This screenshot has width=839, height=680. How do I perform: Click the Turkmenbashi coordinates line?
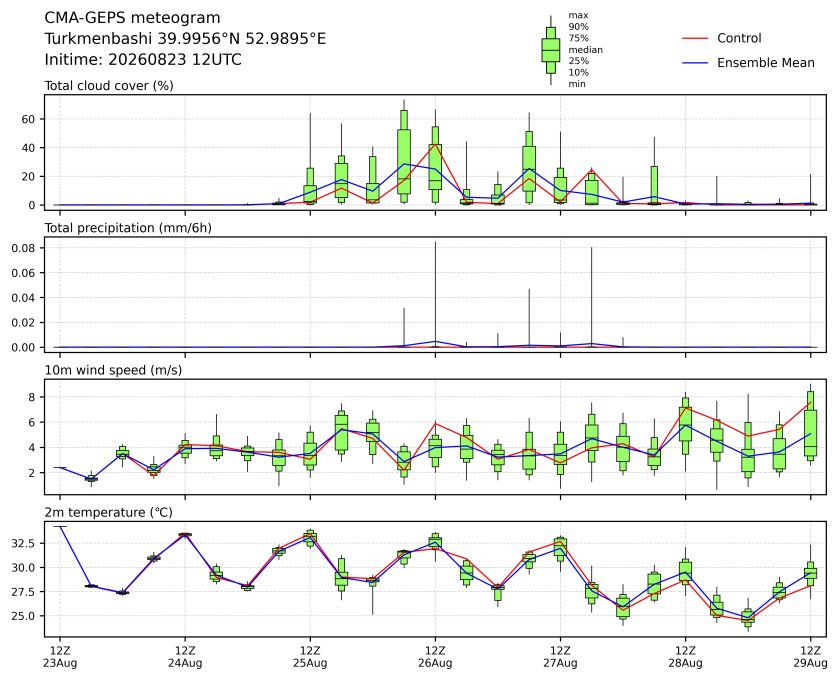185,39
